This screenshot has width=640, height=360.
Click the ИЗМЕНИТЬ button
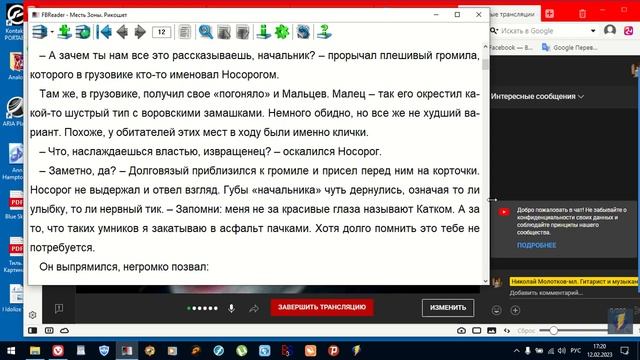point(448,308)
